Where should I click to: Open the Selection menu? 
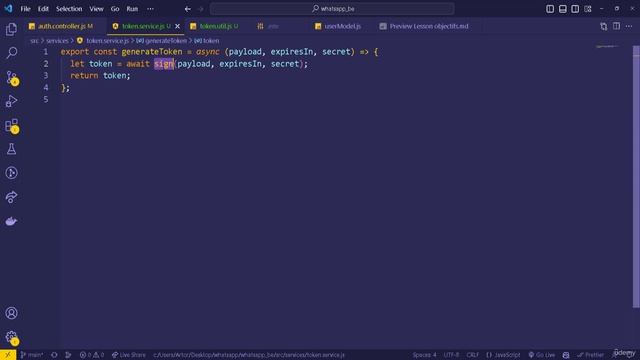(69, 9)
